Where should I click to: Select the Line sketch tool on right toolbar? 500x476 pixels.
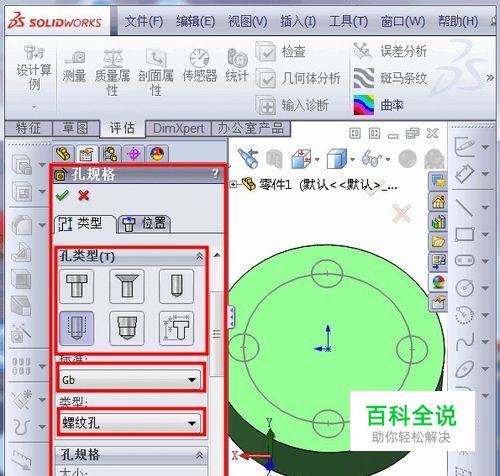point(465,207)
